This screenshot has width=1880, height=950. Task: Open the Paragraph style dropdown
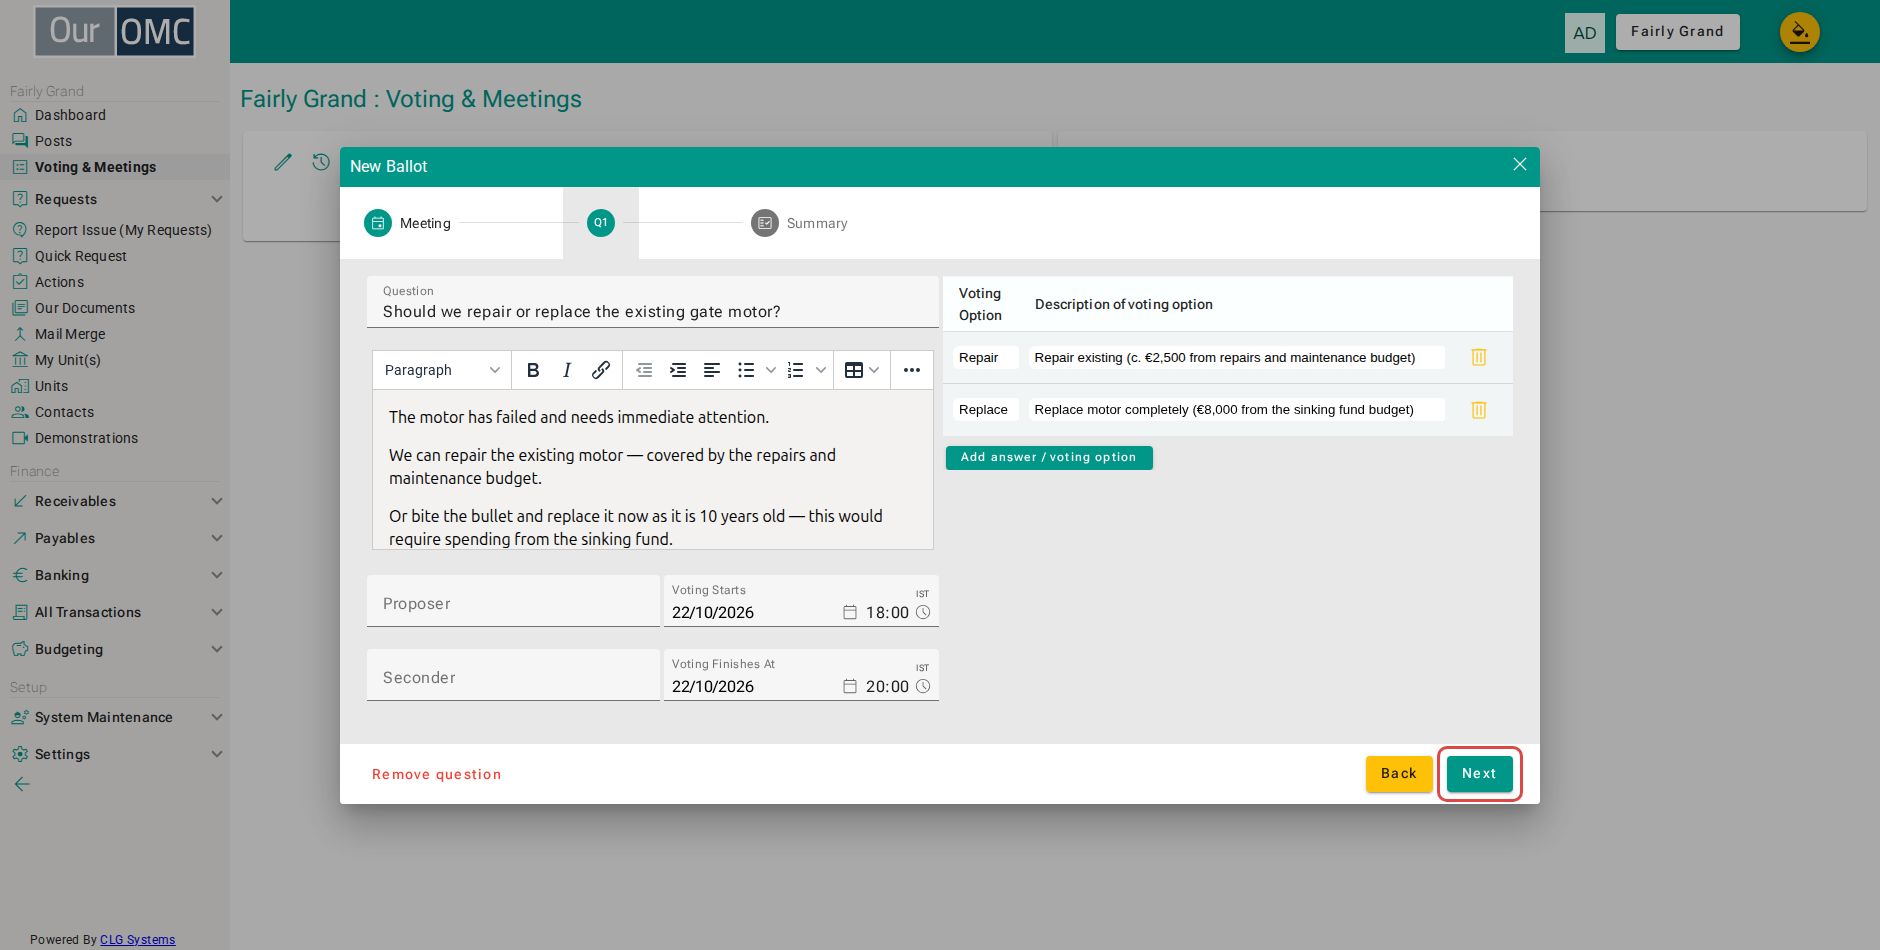pyautogui.click(x=442, y=370)
